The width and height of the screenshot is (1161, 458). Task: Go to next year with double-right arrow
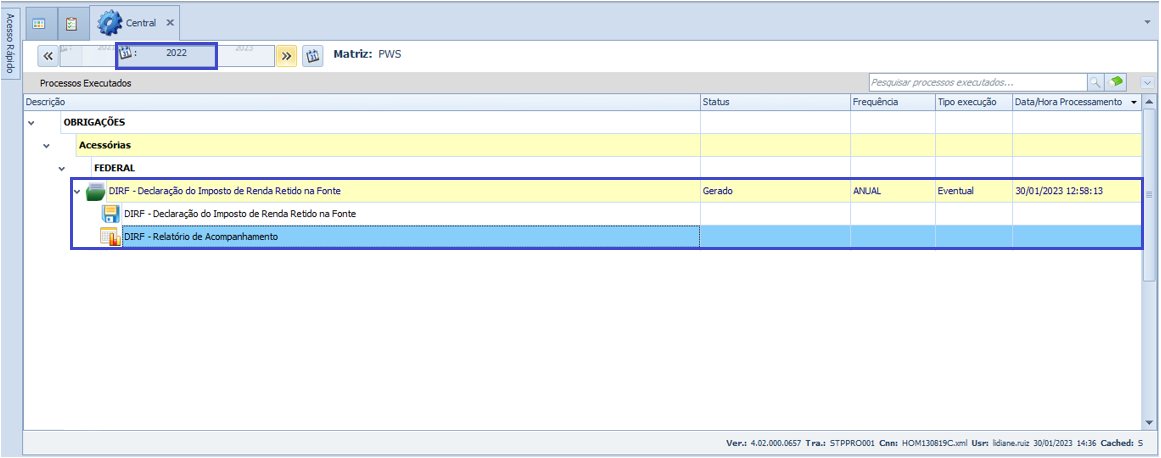point(287,56)
